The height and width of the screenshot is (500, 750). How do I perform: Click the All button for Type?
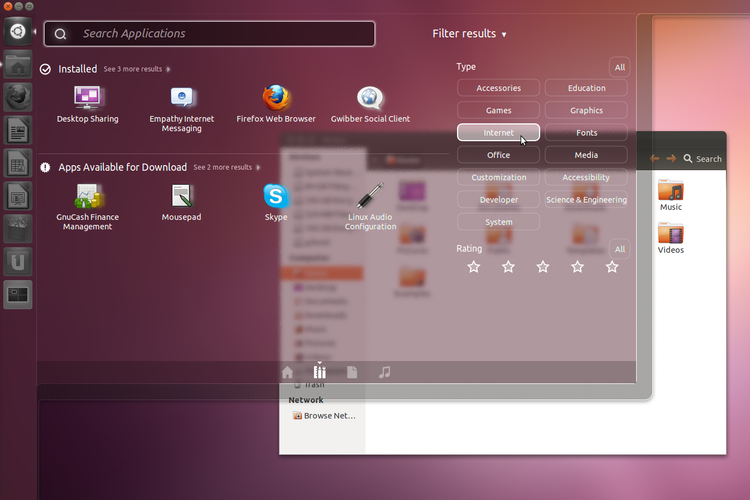(620, 67)
